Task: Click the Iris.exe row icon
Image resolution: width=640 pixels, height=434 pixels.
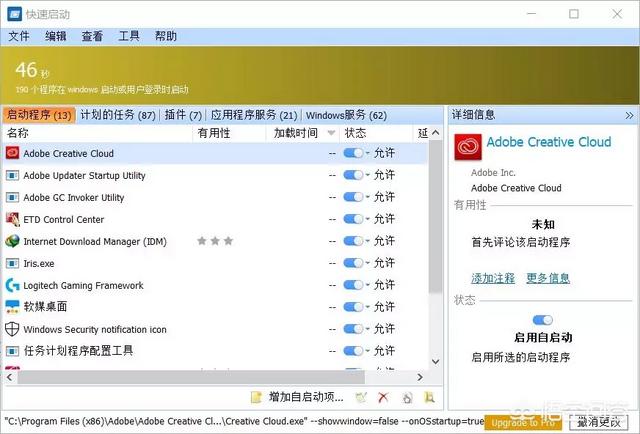Action: tap(12, 263)
